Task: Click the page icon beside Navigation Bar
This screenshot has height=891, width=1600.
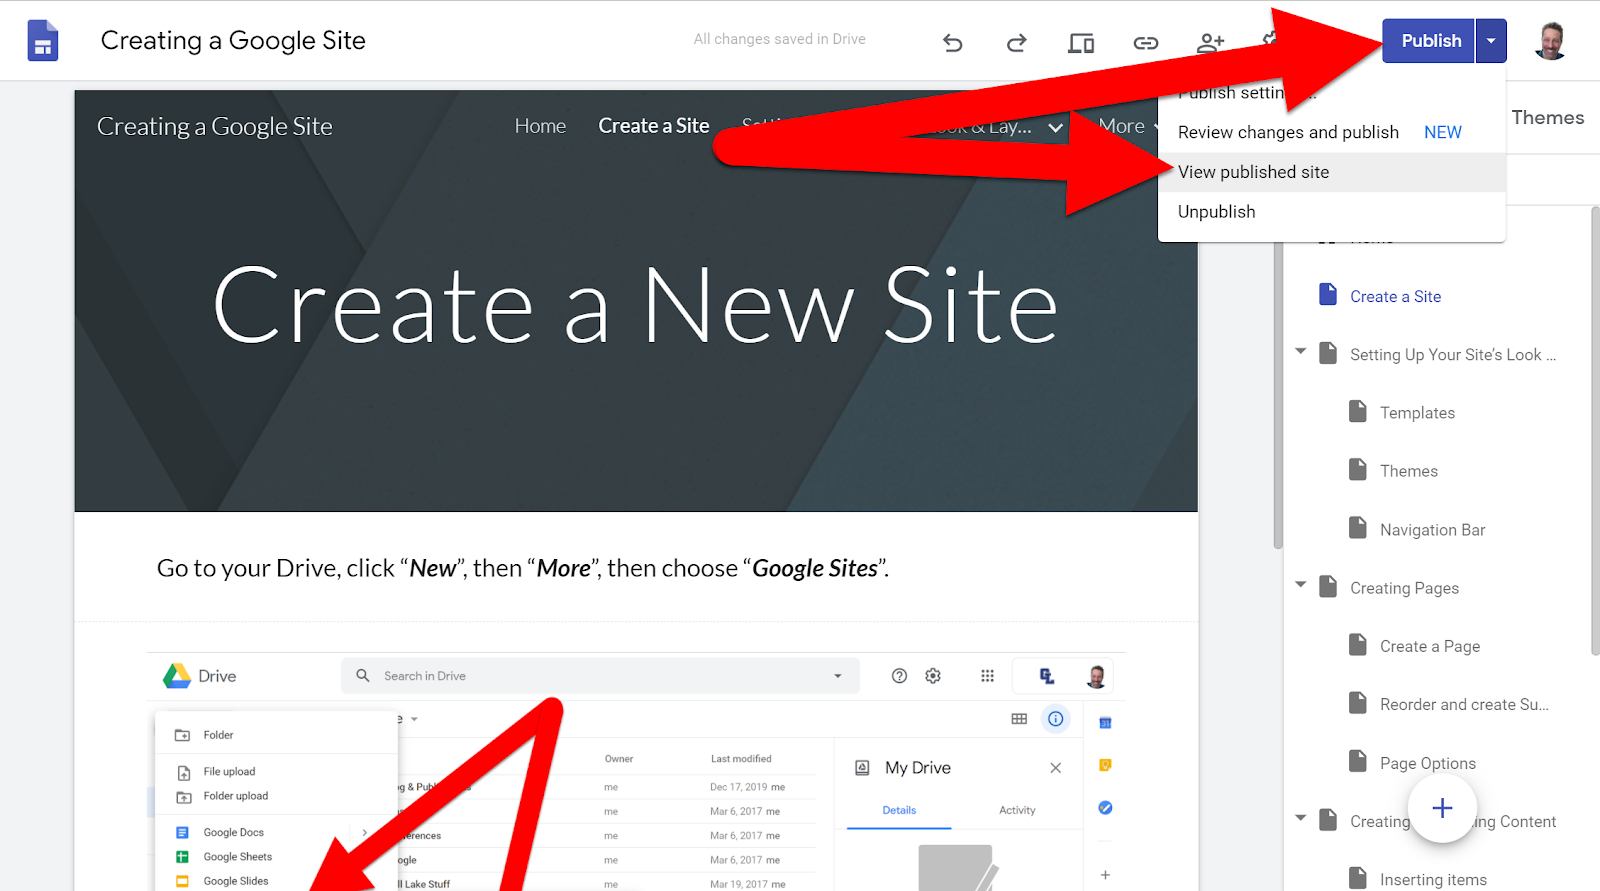Action: coord(1357,528)
